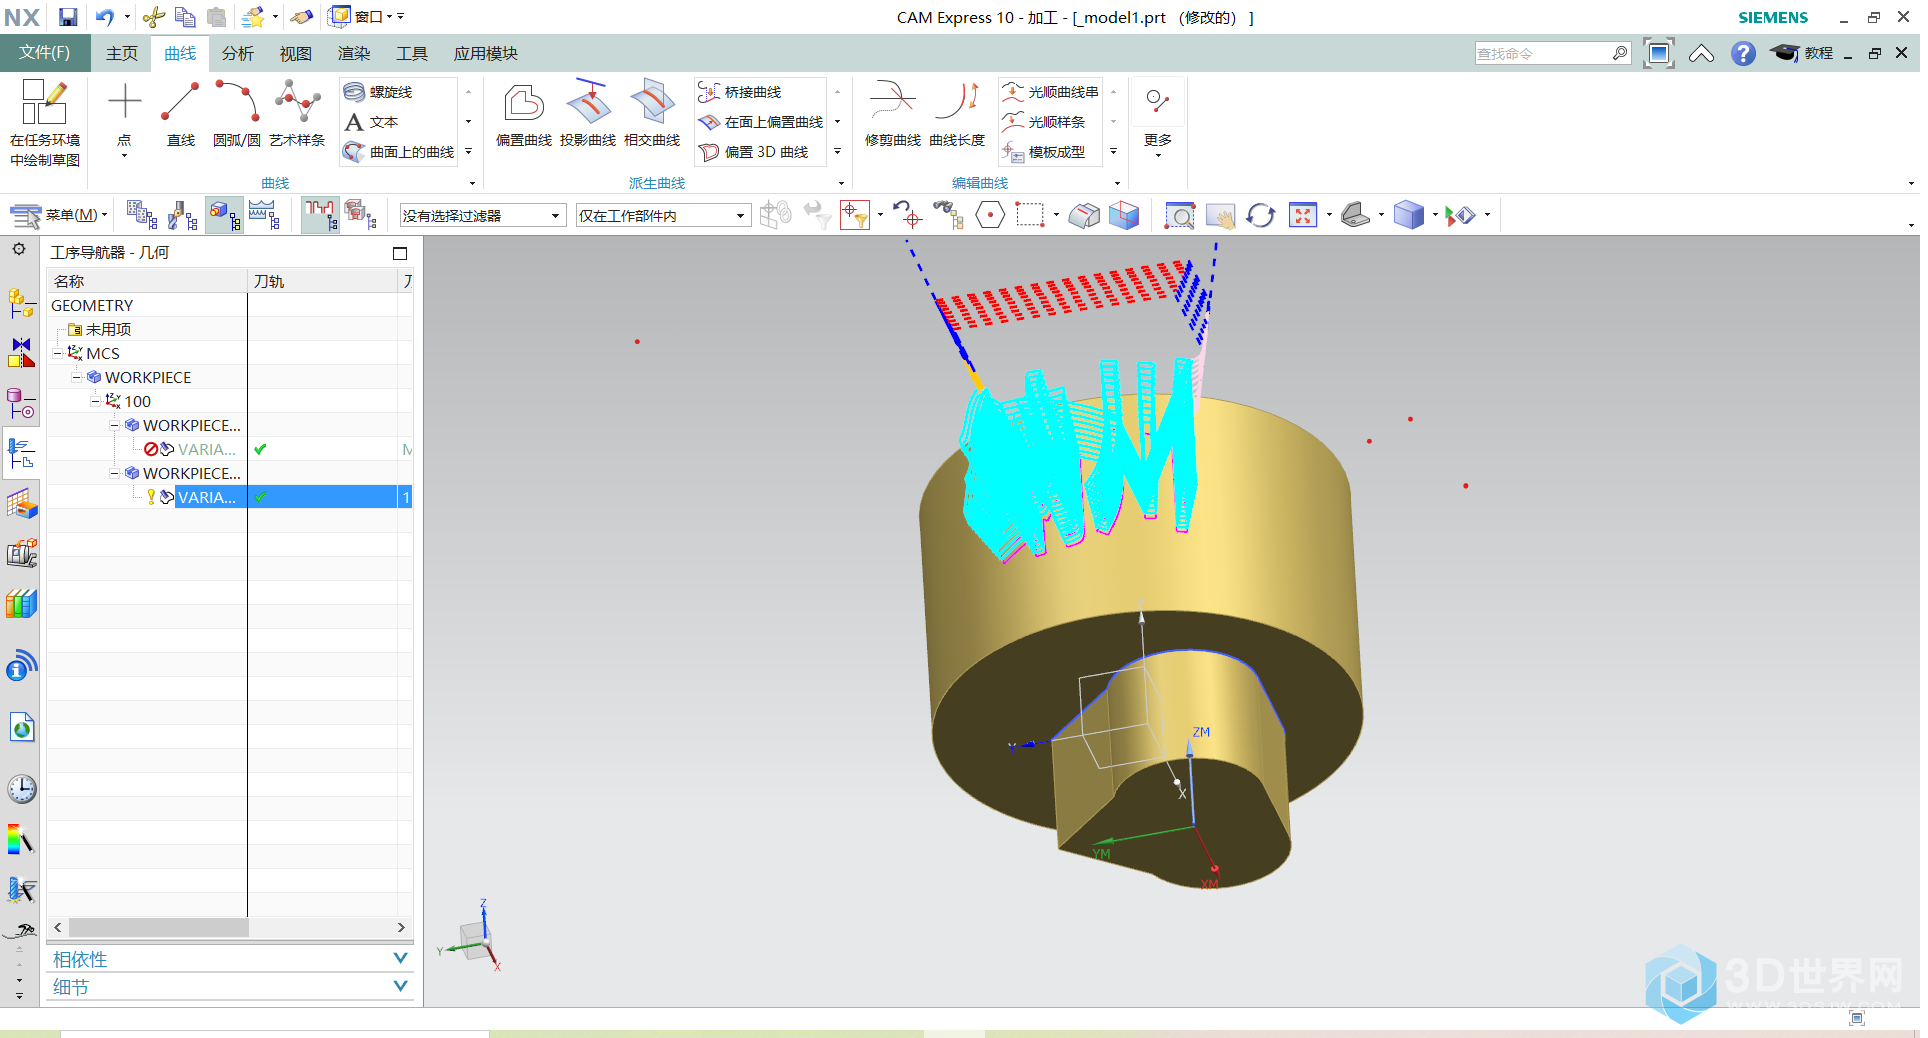Choose Bridge Curve (桥接曲线)

coord(740,92)
